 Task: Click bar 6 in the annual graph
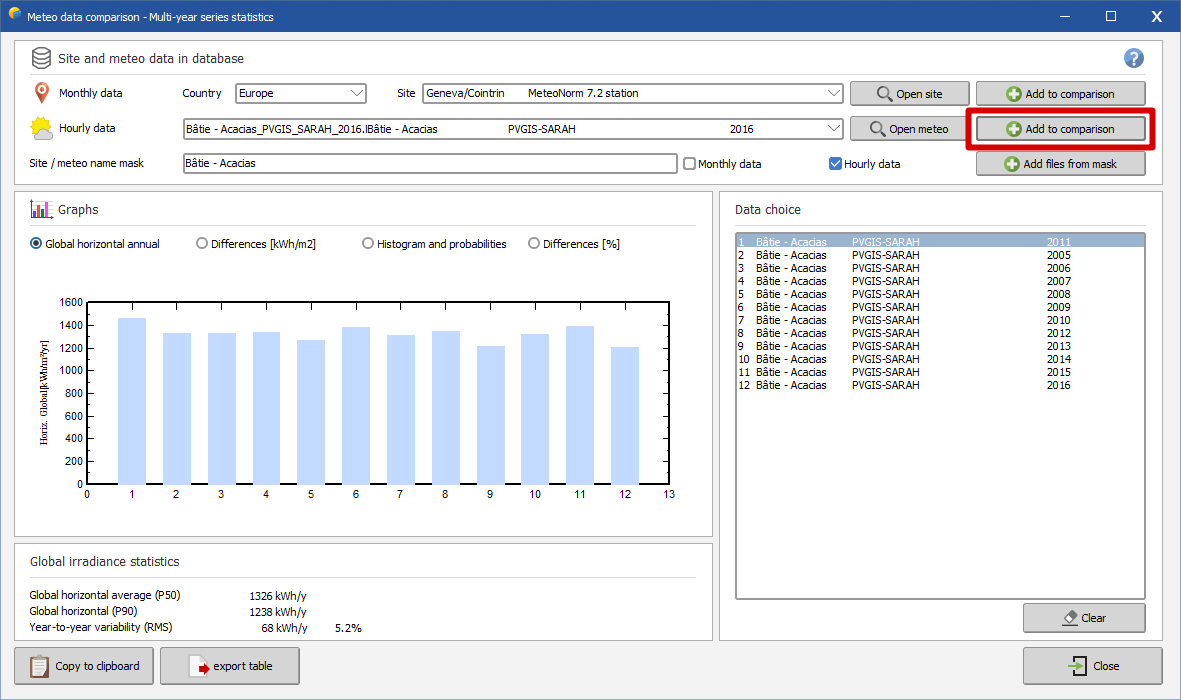click(x=356, y=405)
